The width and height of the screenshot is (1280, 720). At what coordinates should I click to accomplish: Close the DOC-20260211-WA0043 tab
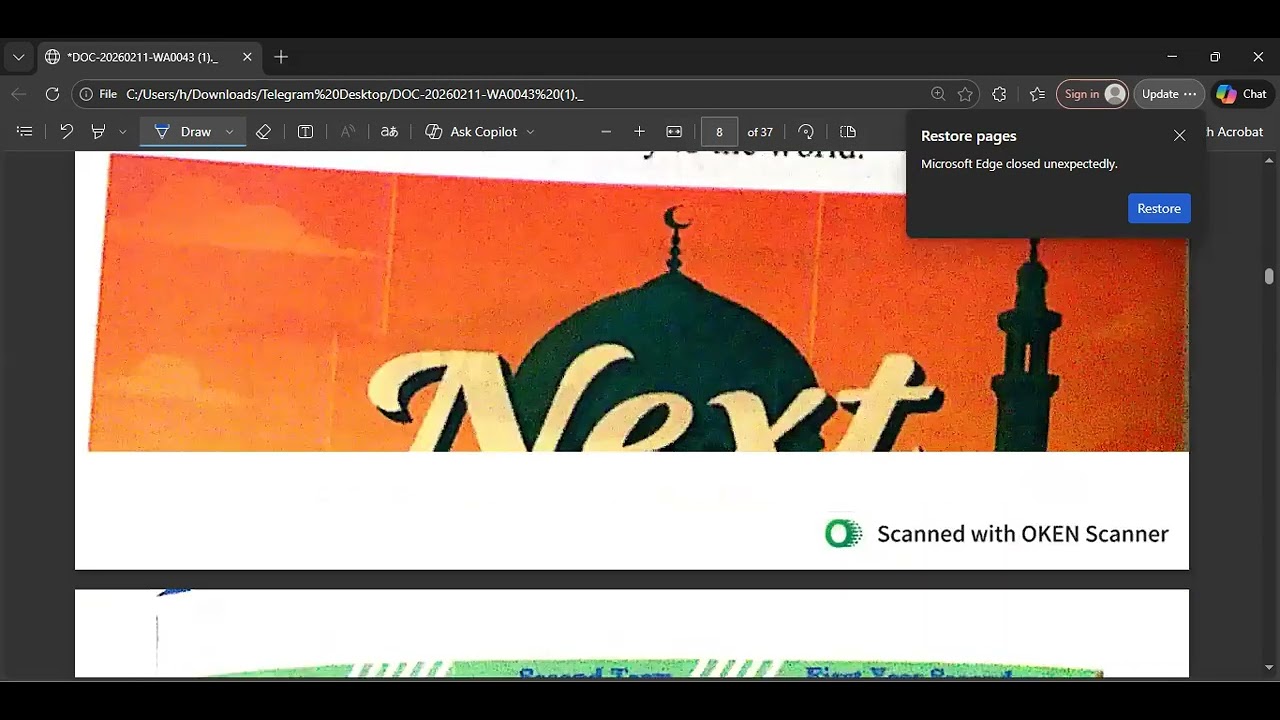247,57
